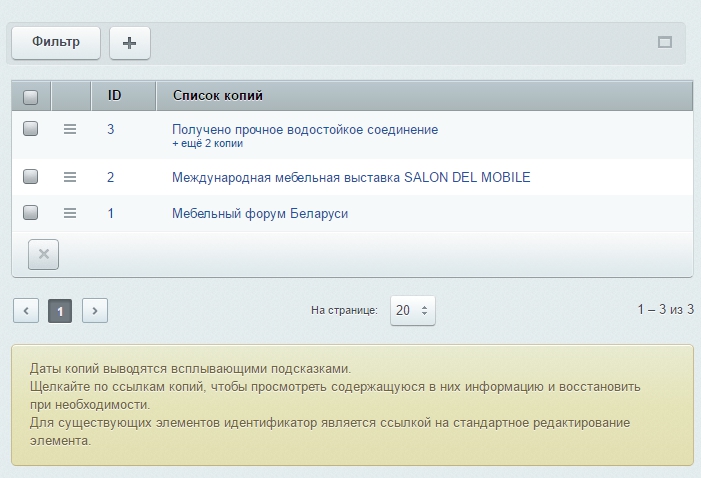The image size is (701, 478).
Task: Go to previous page using left arrow
Action: 26,311
